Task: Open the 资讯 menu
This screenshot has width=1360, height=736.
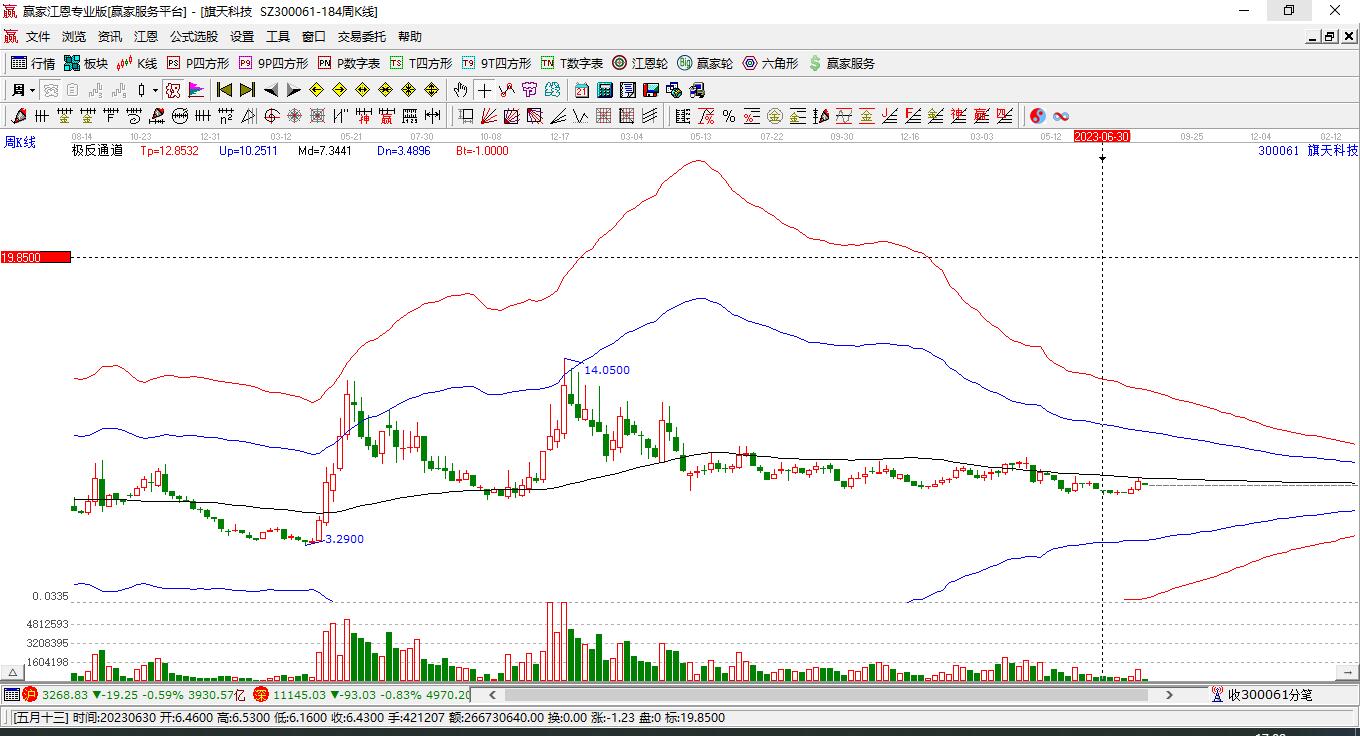Action: pyautogui.click(x=110, y=37)
